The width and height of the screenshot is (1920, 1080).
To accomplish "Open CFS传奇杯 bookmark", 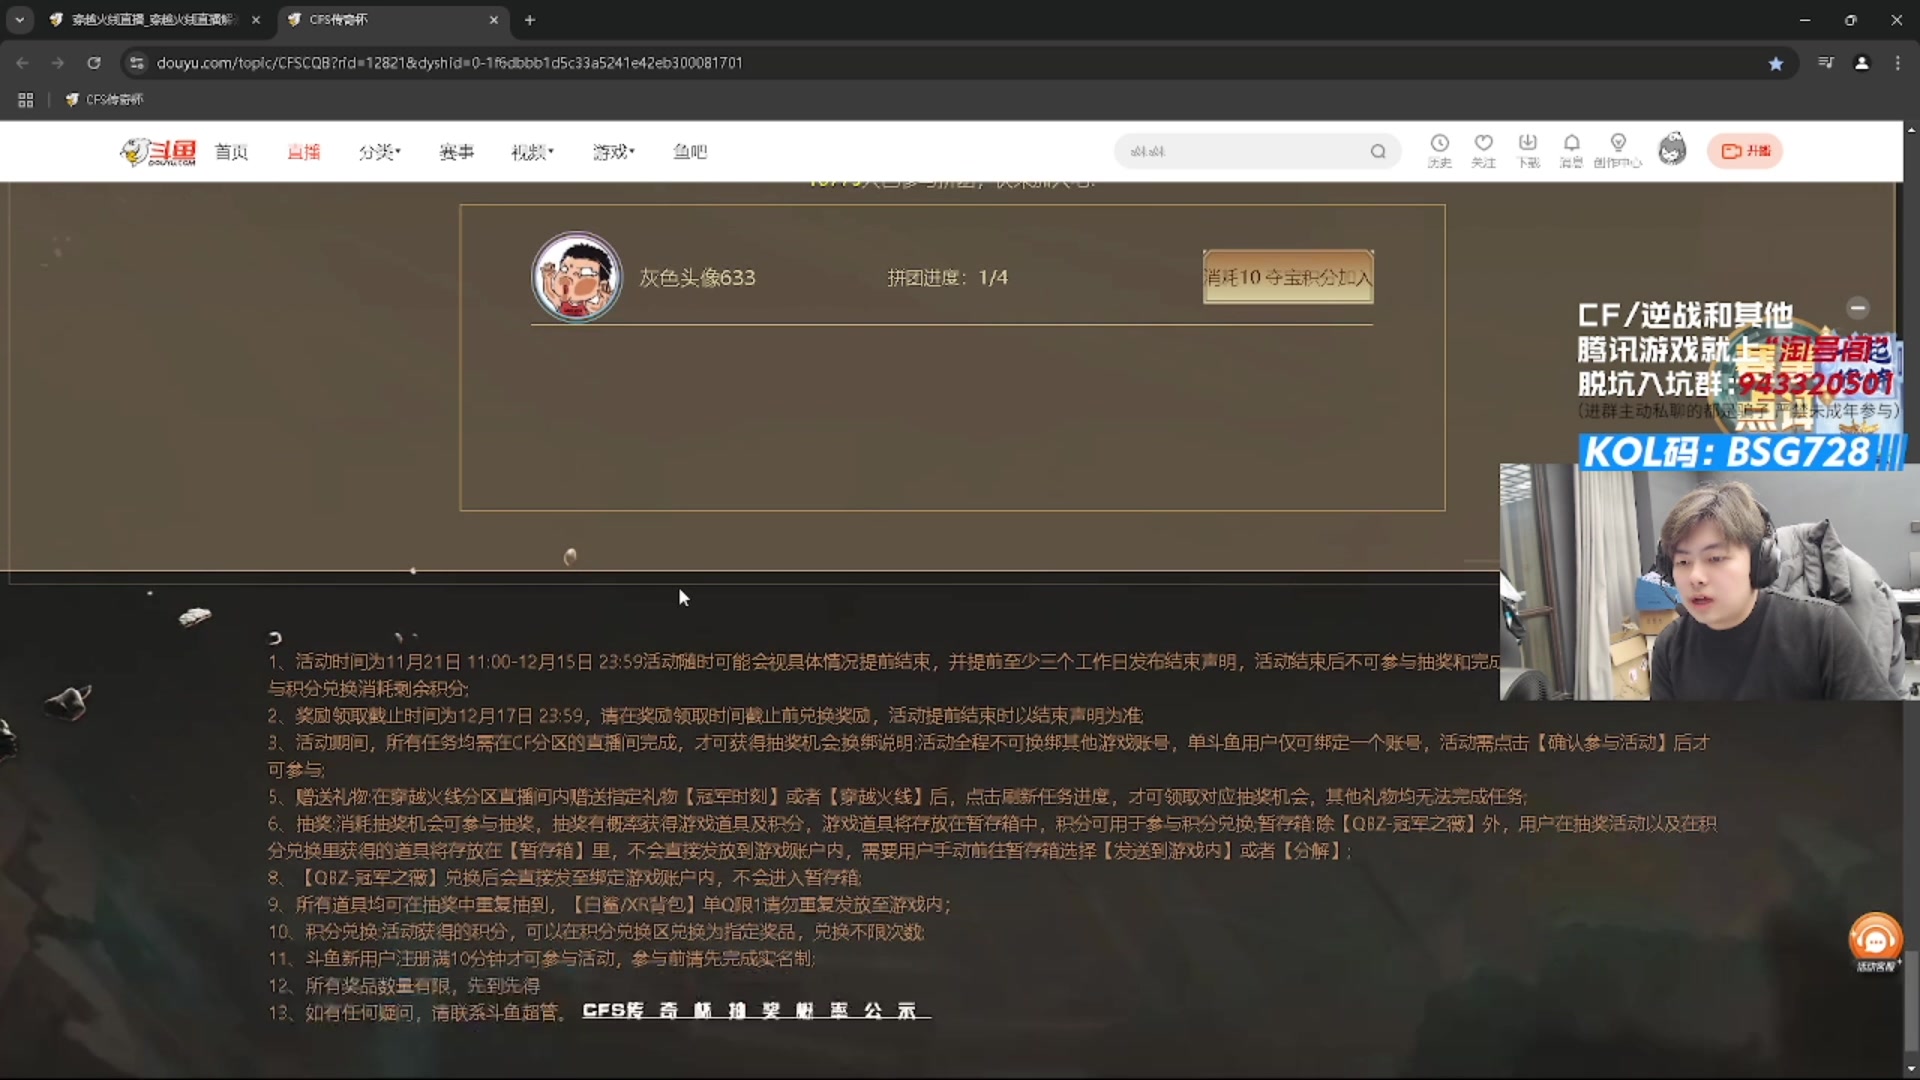I will click(x=104, y=100).
